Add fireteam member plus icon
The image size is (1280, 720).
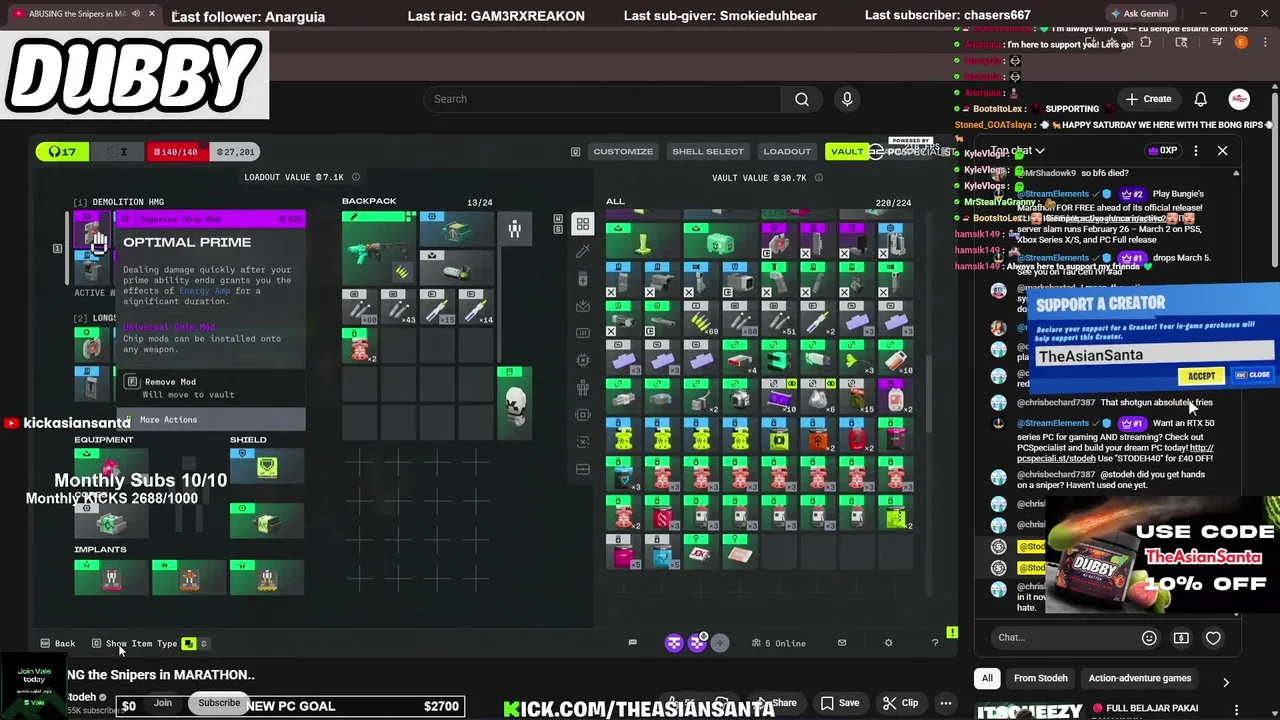tap(720, 643)
